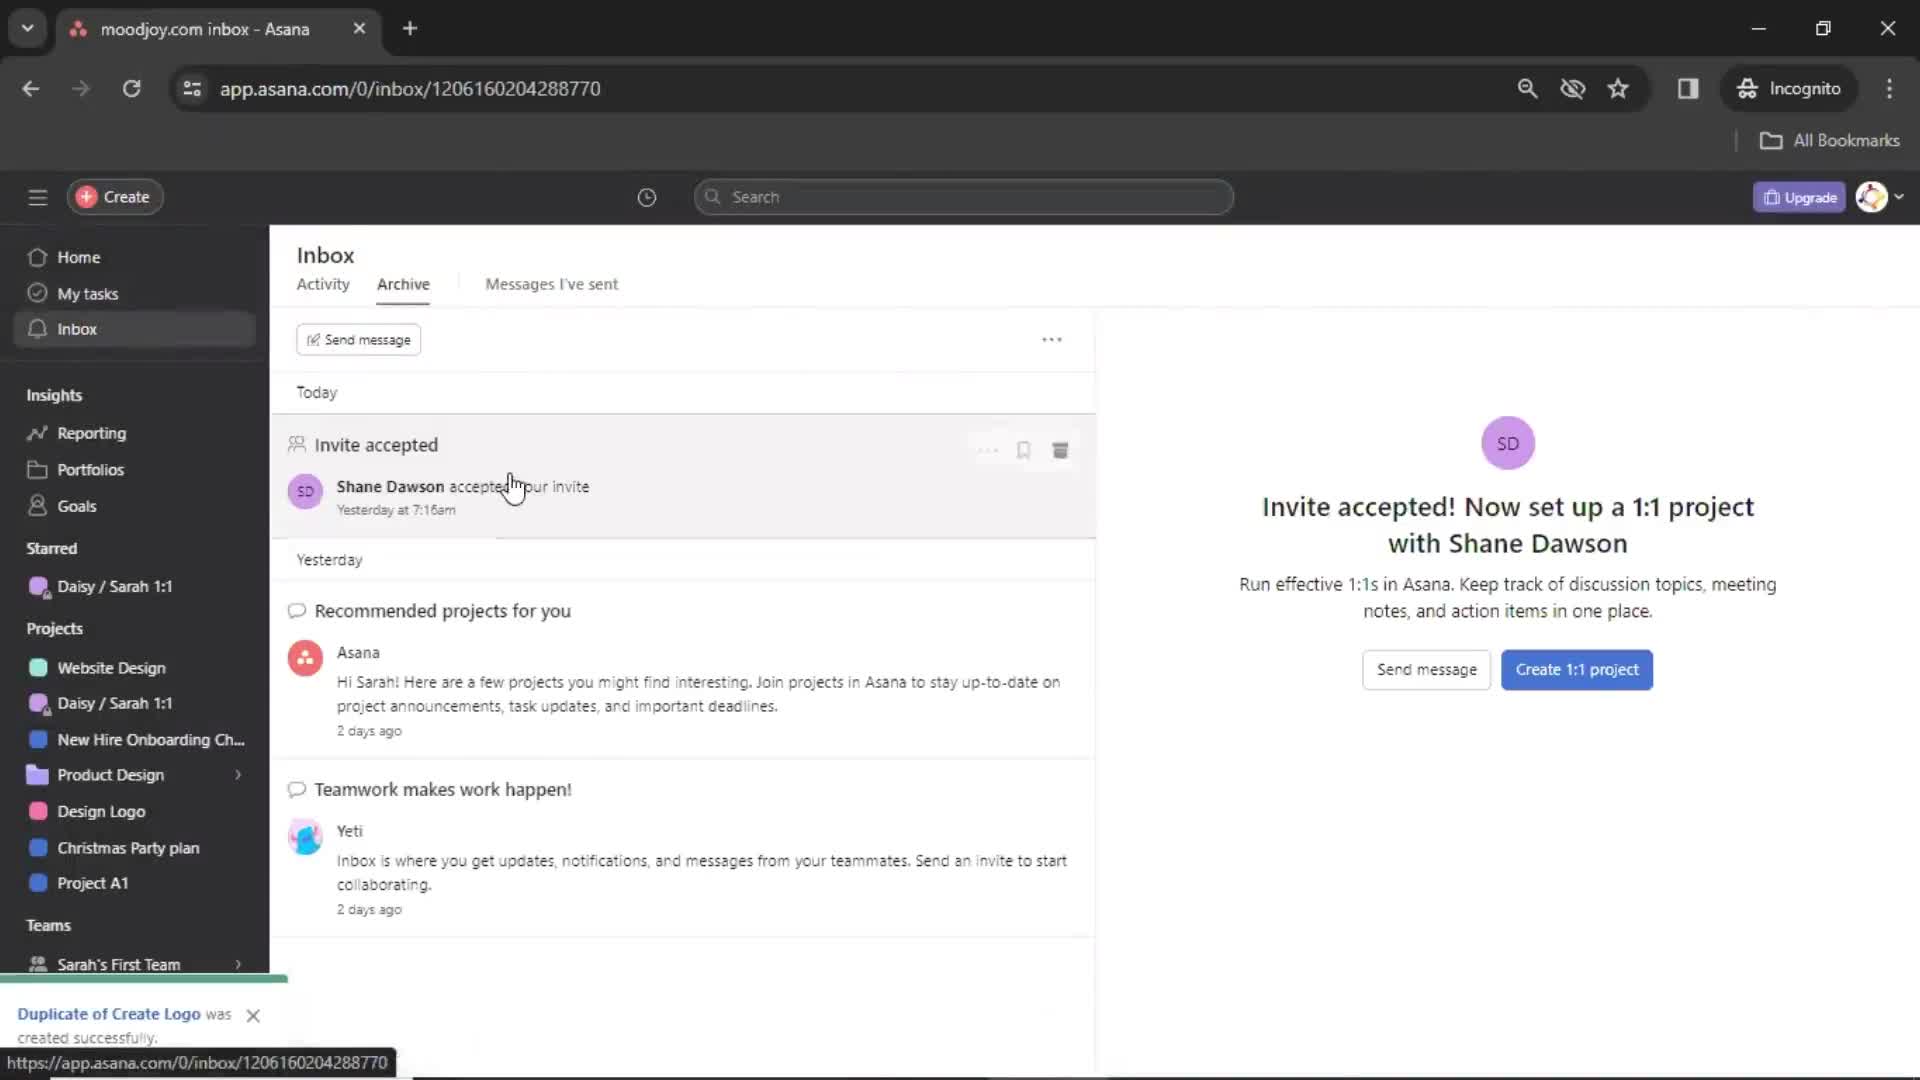Click the My tasks sidebar icon

pos(38,293)
